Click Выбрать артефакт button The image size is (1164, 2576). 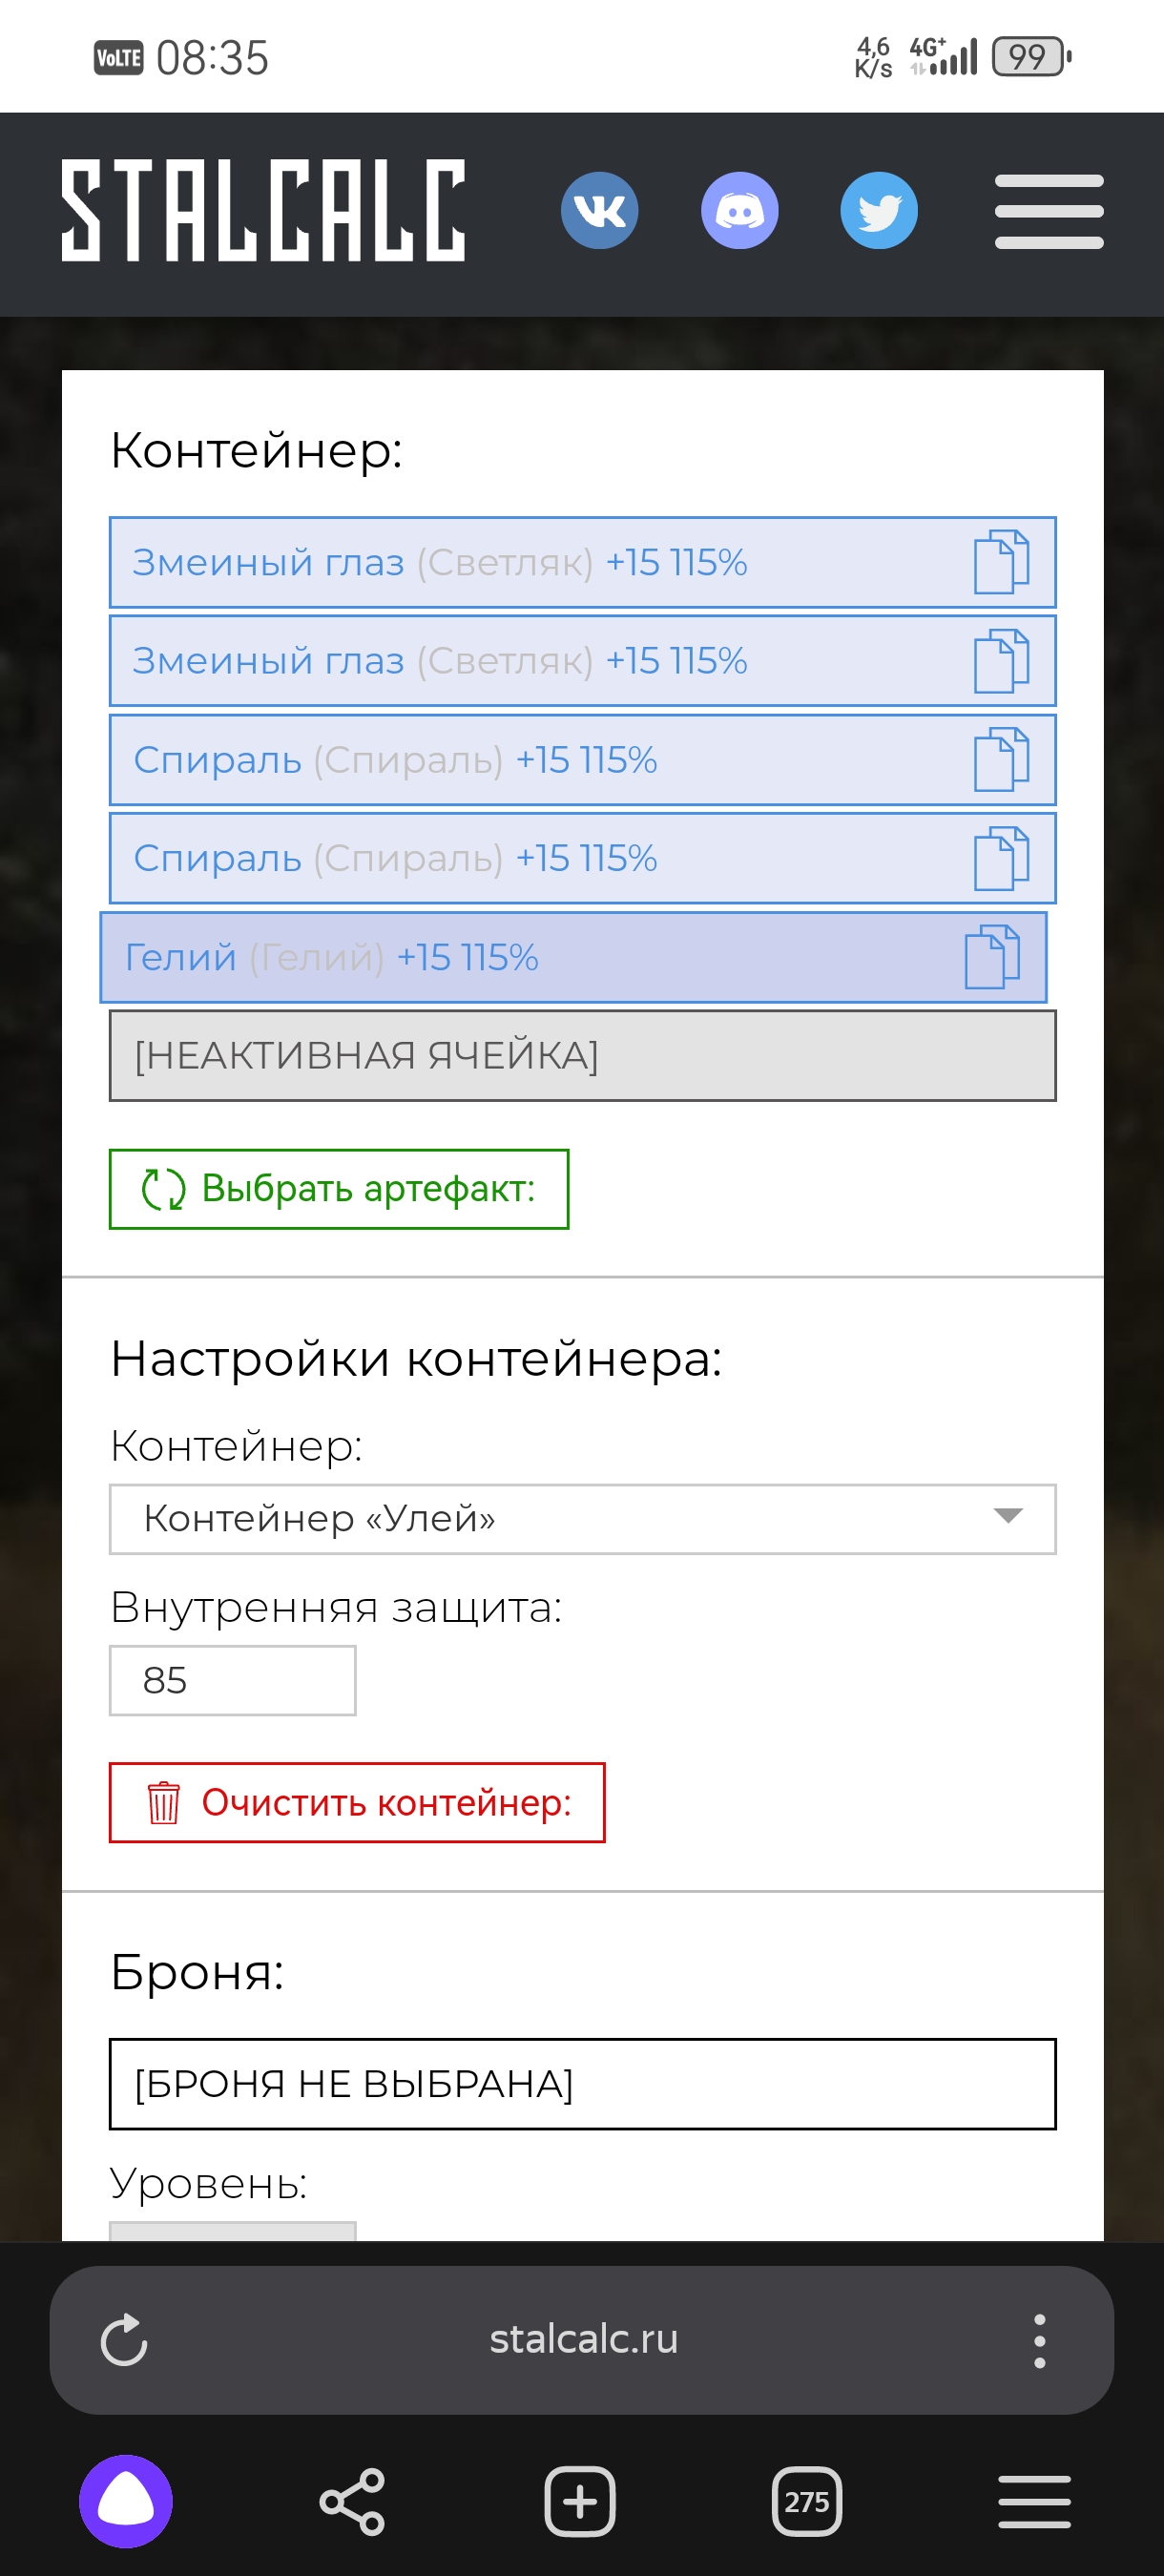(x=339, y=1189)
